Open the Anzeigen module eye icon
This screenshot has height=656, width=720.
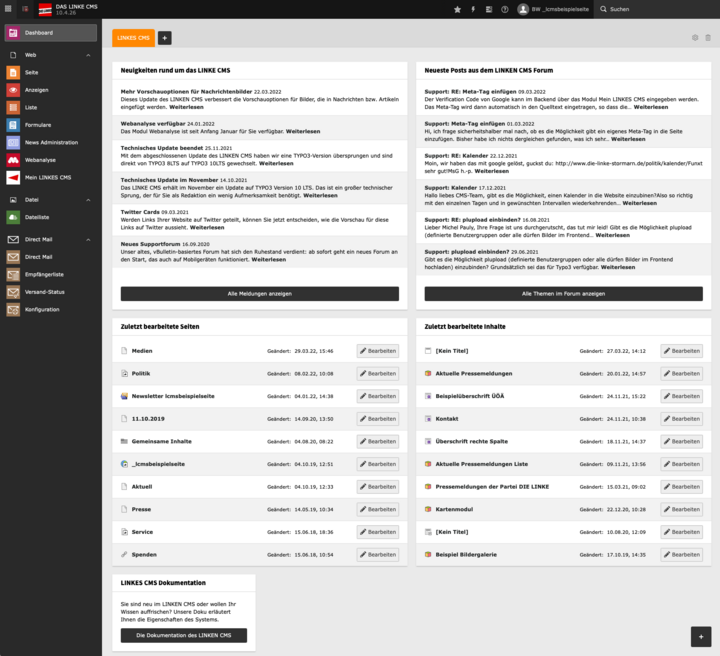coord(13,90)
